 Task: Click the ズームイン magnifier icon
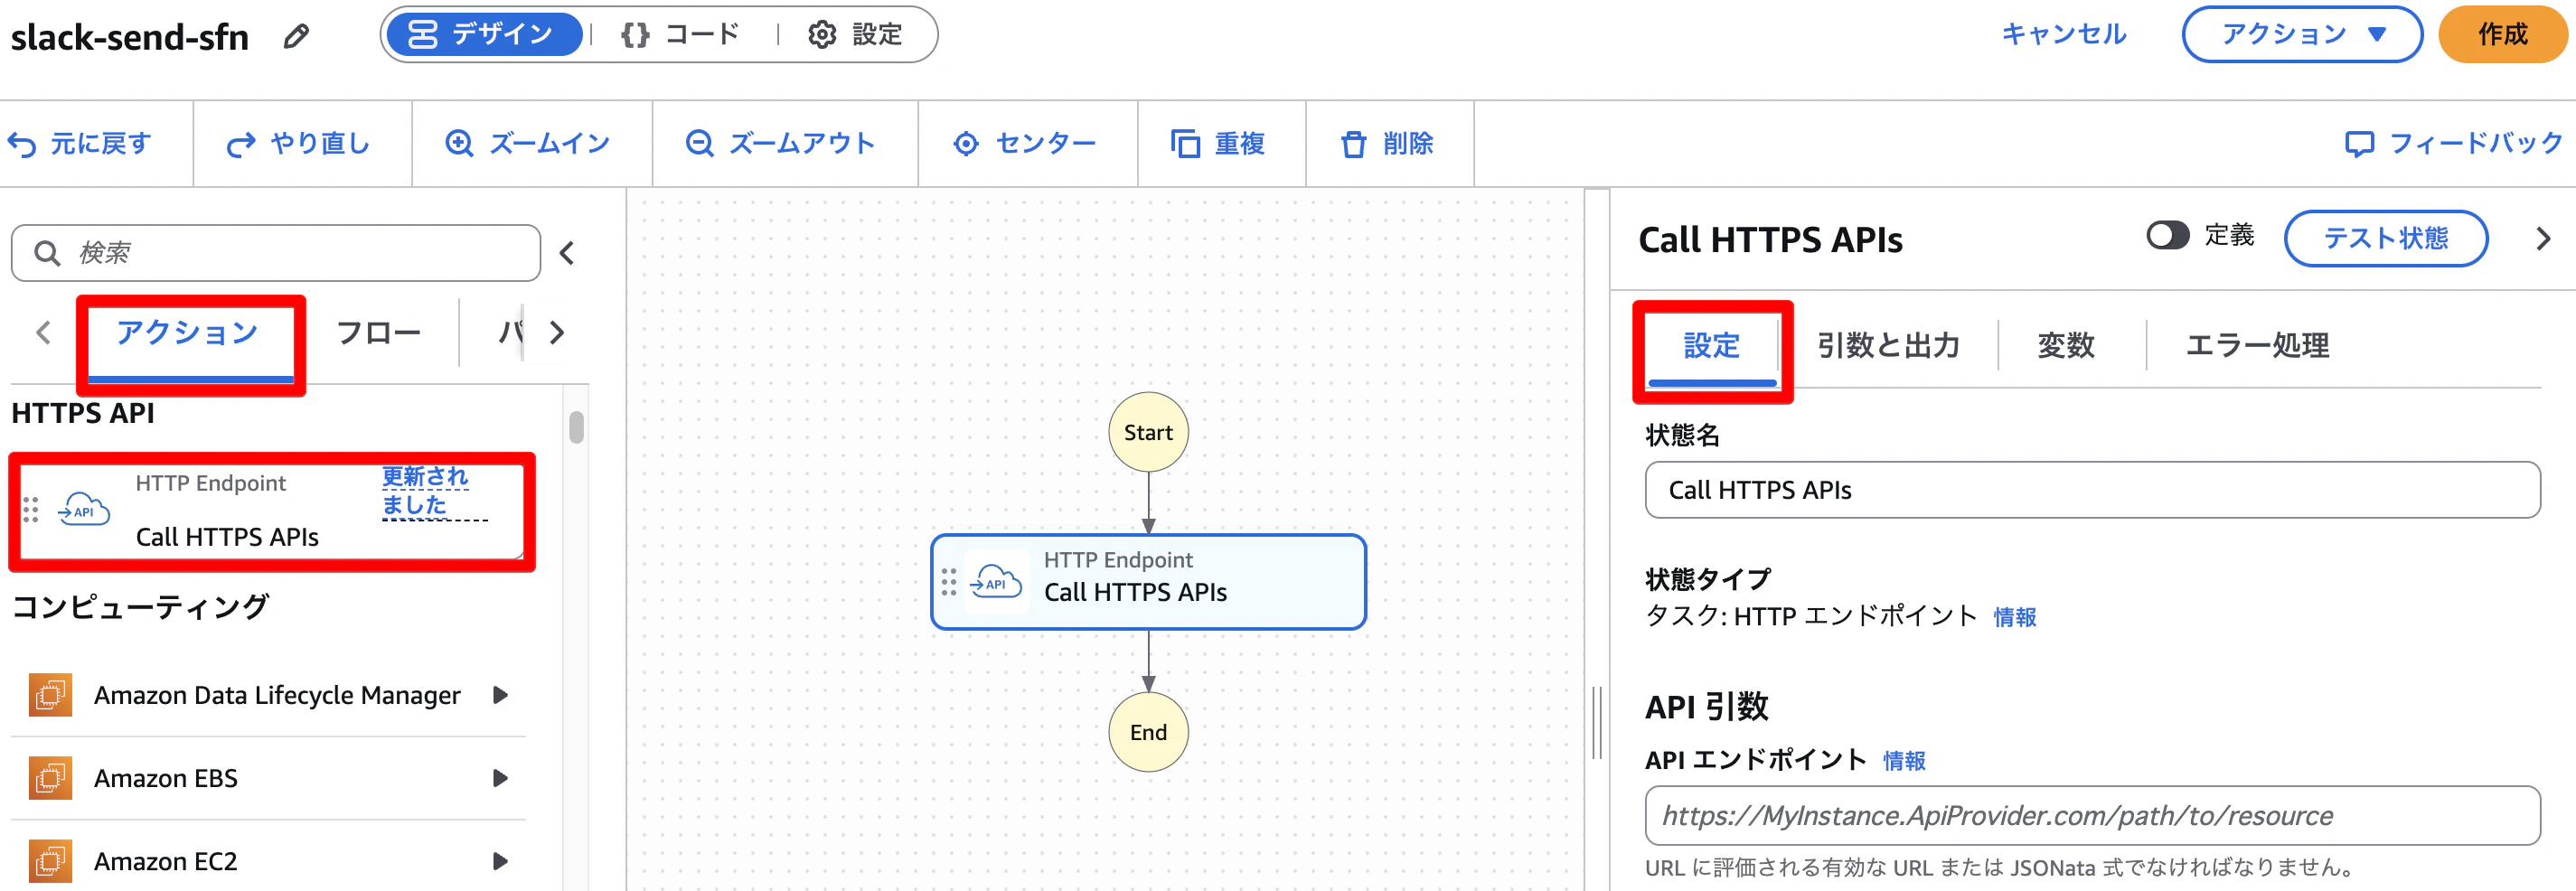tap(459, 144)
